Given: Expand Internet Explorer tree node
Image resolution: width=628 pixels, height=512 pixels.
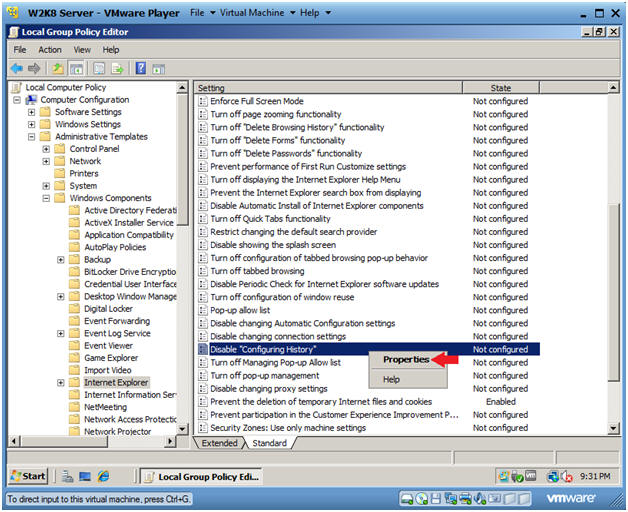Looking at the screenshot, I should coord(60,383).
